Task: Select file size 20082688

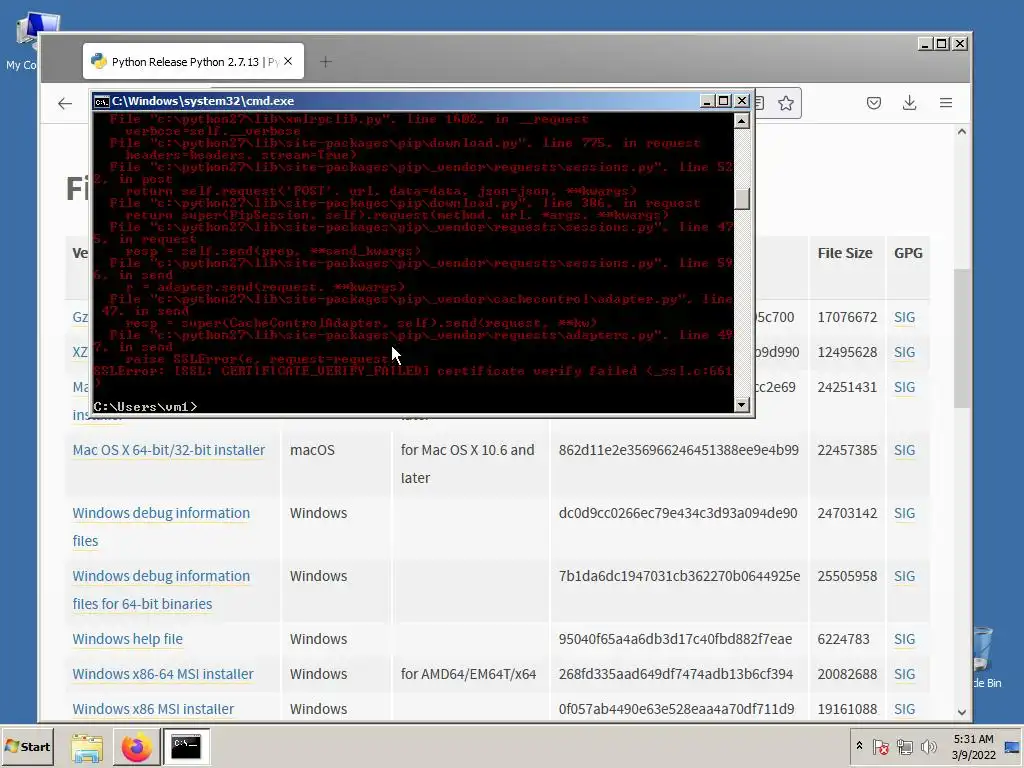Action: (847, 674)
